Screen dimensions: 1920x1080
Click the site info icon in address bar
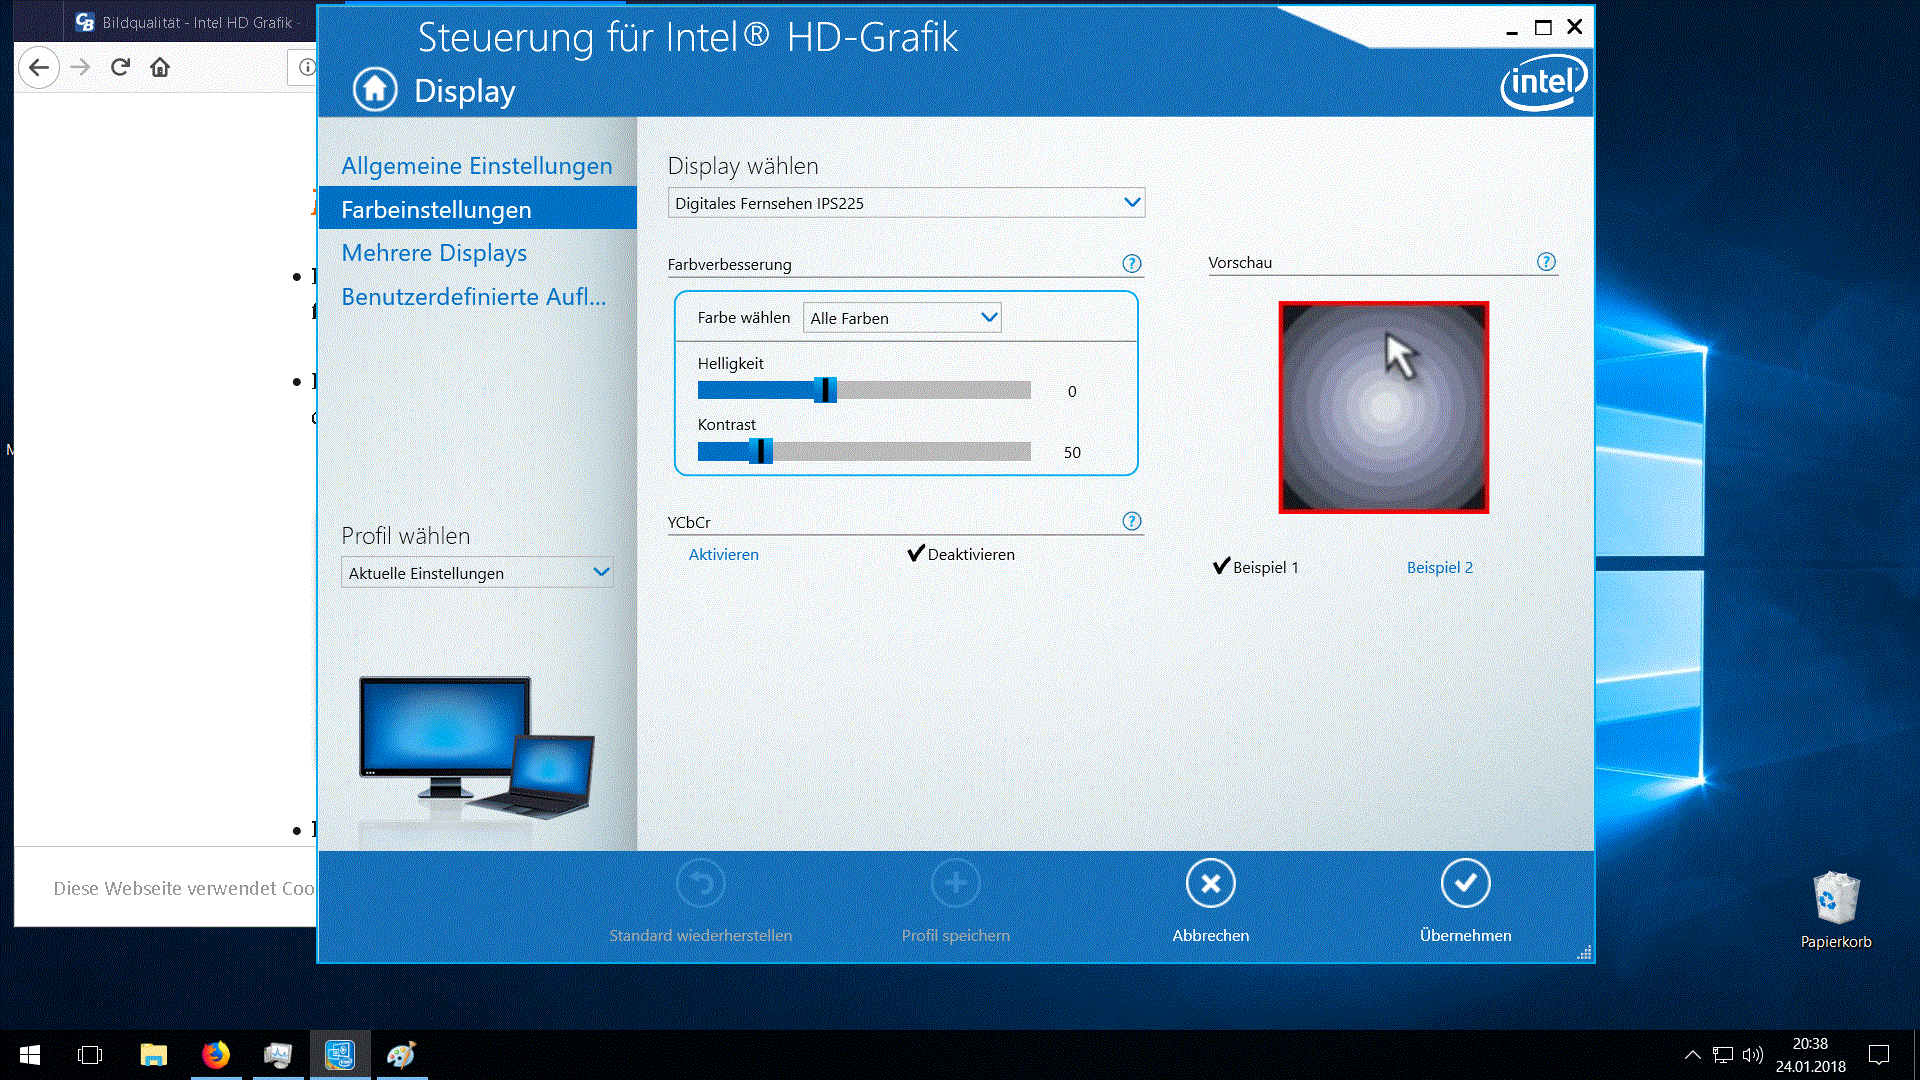(x=306, y=67)
